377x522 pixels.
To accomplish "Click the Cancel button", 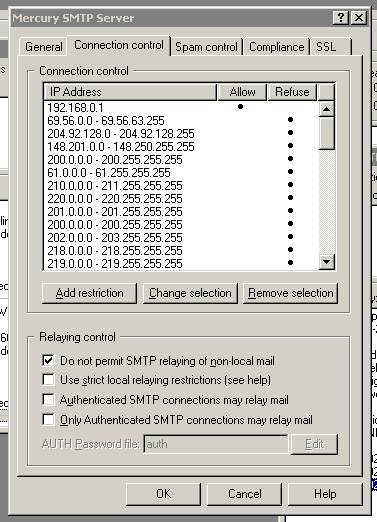I will 244,494.
